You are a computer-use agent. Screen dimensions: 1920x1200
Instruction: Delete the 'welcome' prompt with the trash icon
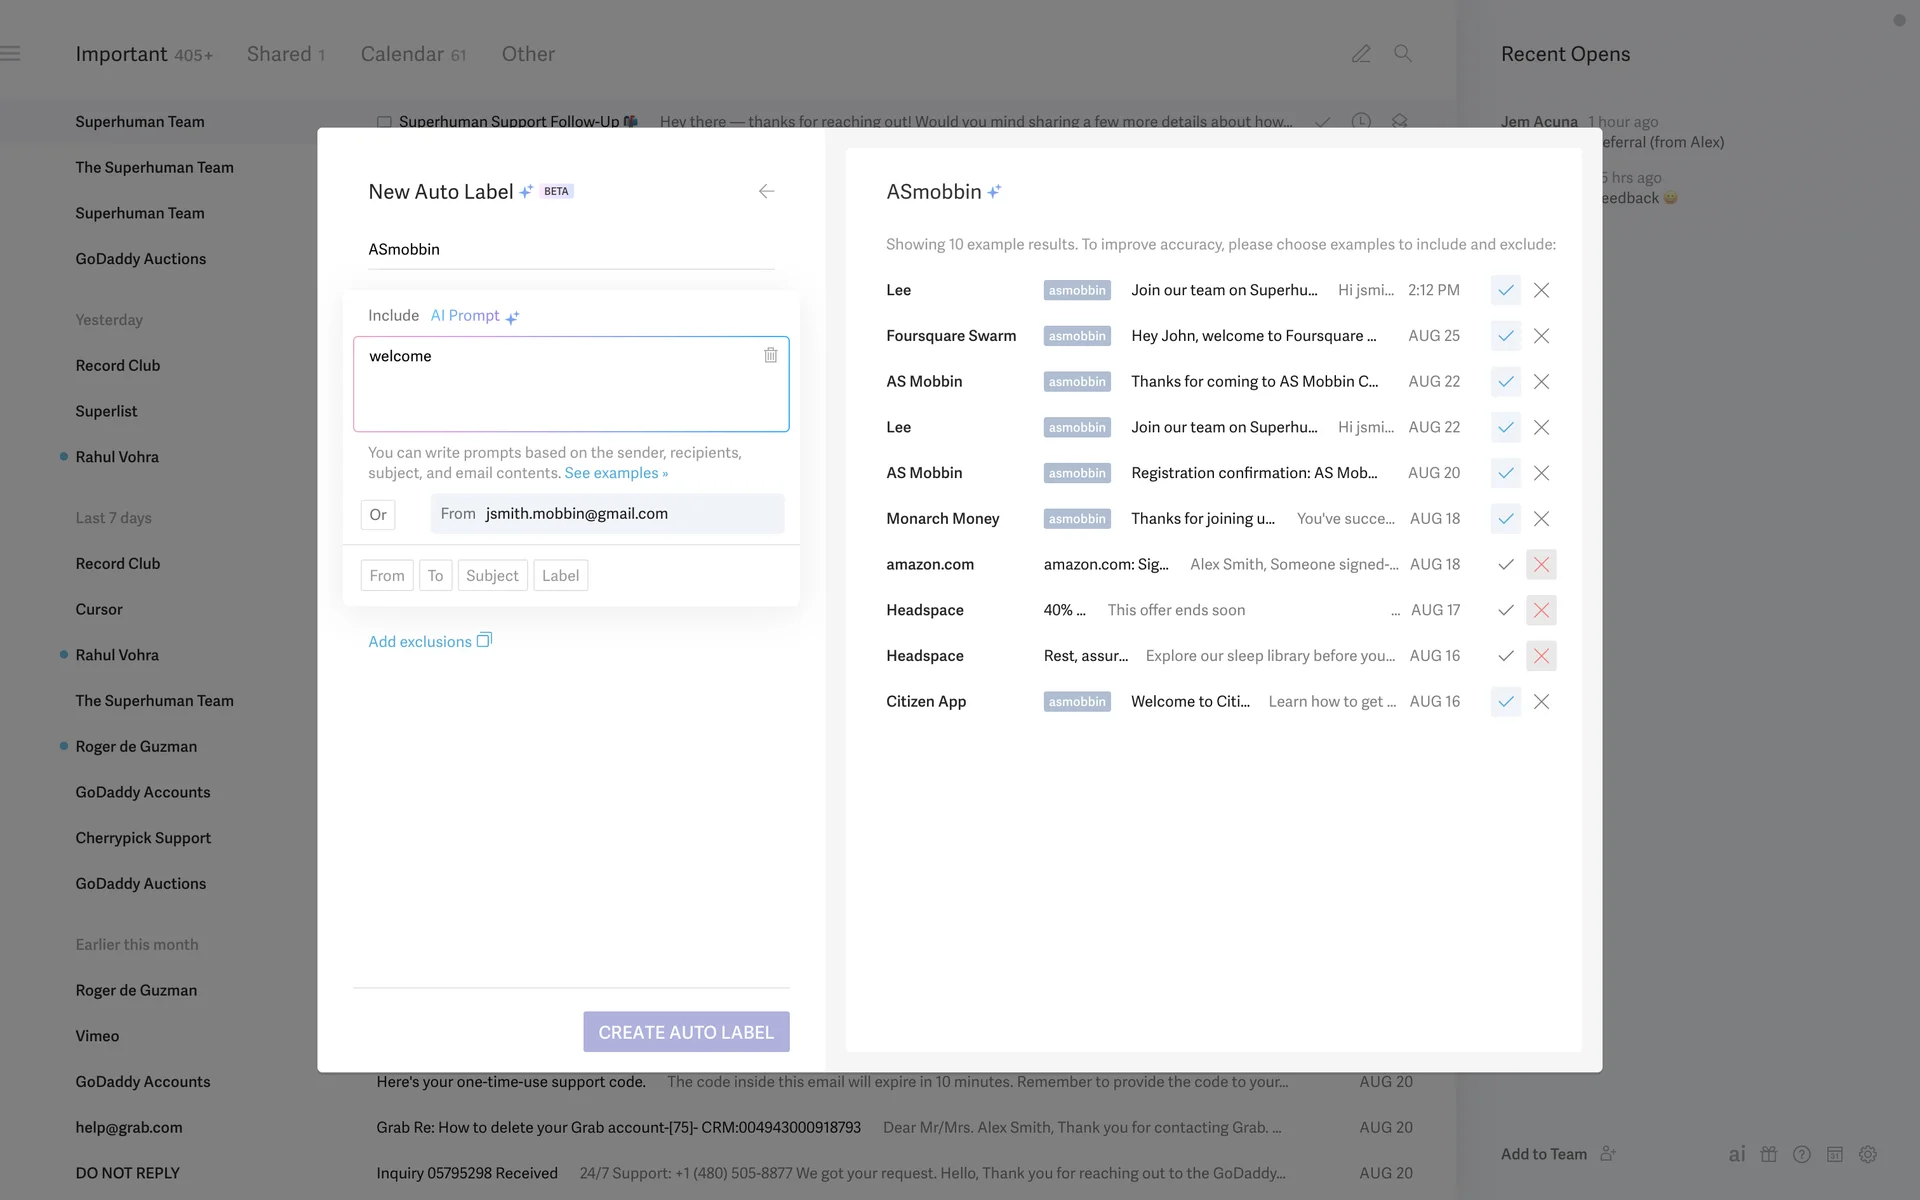tap(770, 355)
